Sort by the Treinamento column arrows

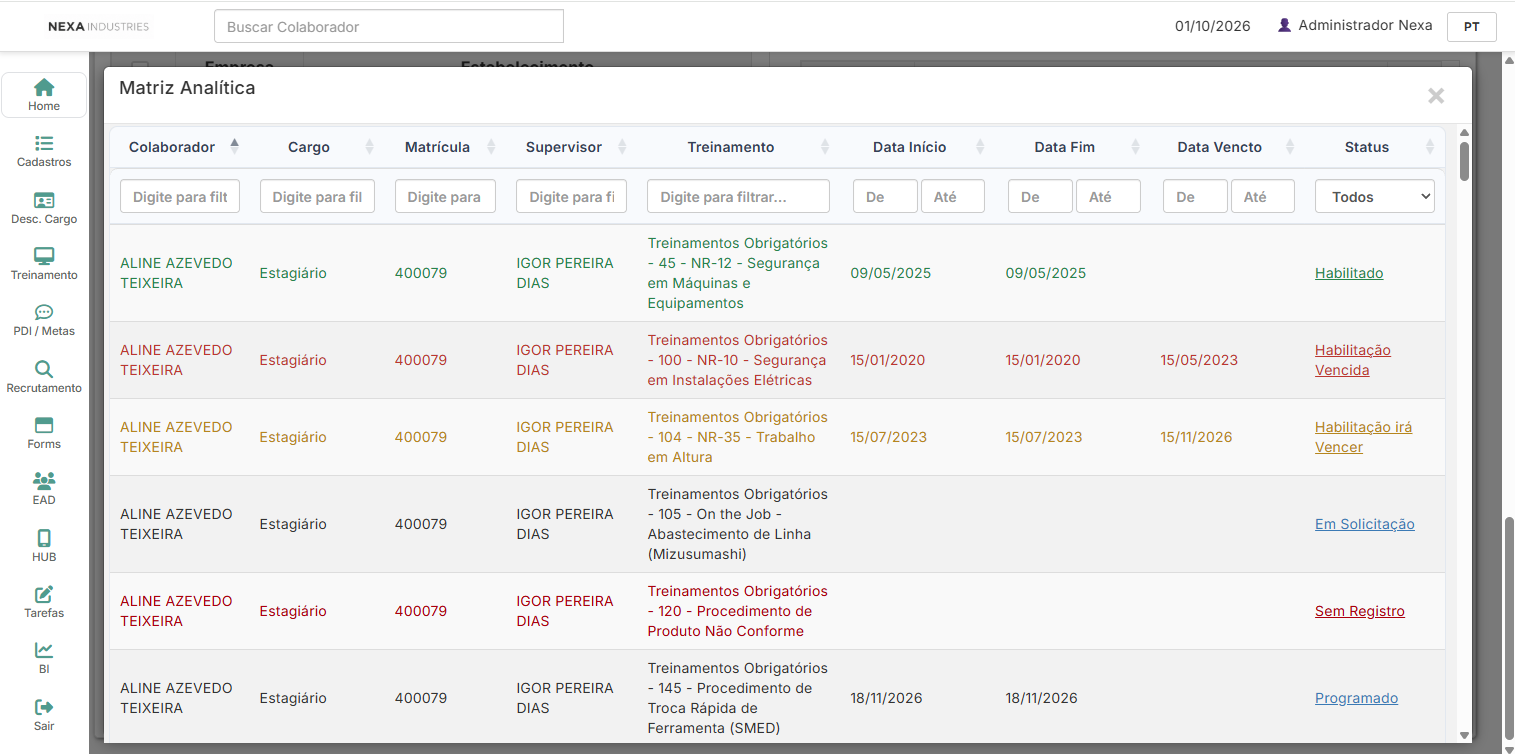pos(825,147)
